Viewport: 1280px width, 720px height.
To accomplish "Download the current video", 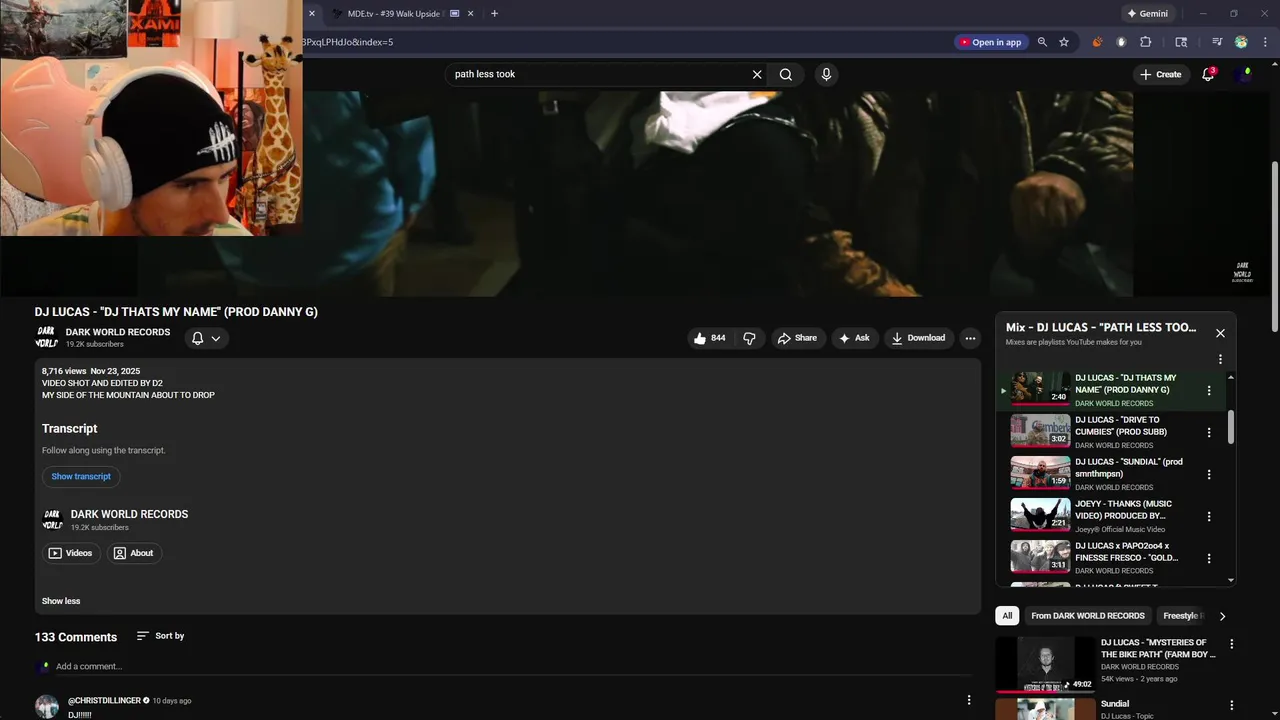I will (918, 338).
